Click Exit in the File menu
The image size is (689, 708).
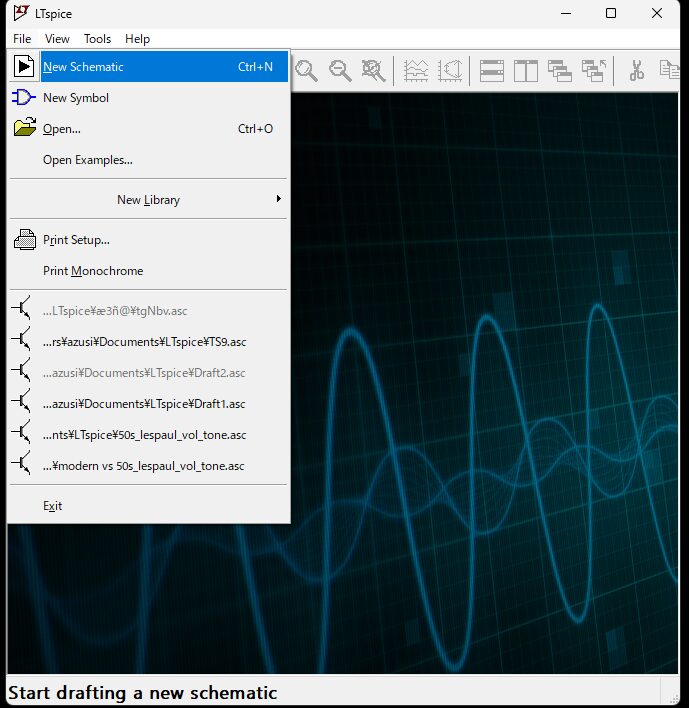click(52, 506)
